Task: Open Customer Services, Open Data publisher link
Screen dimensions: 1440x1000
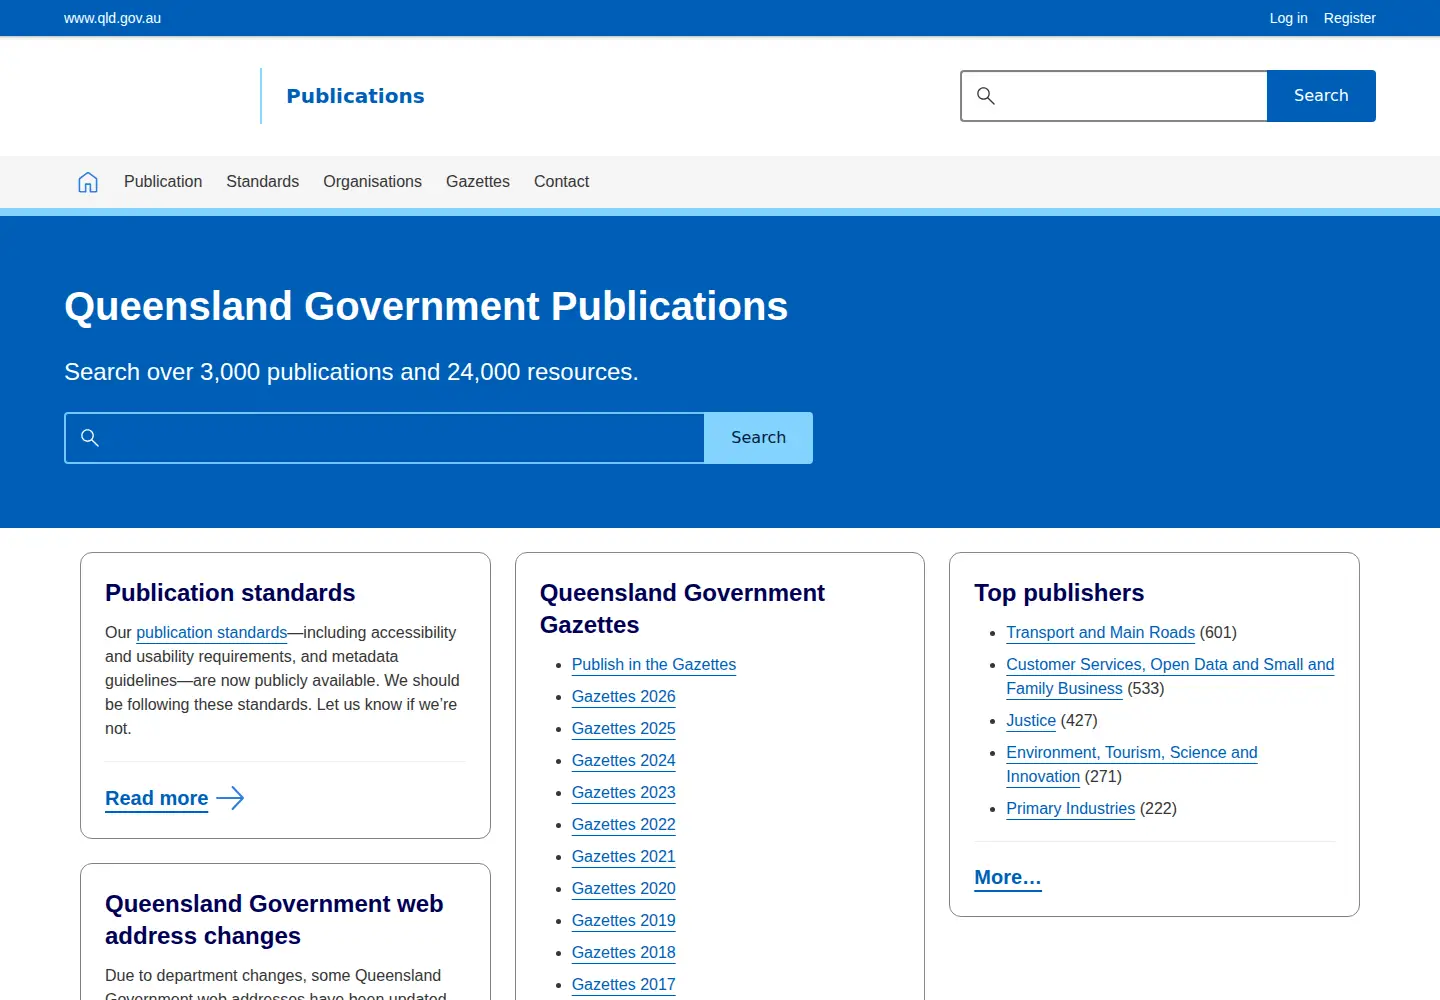Action: (x=1170, y=677)
